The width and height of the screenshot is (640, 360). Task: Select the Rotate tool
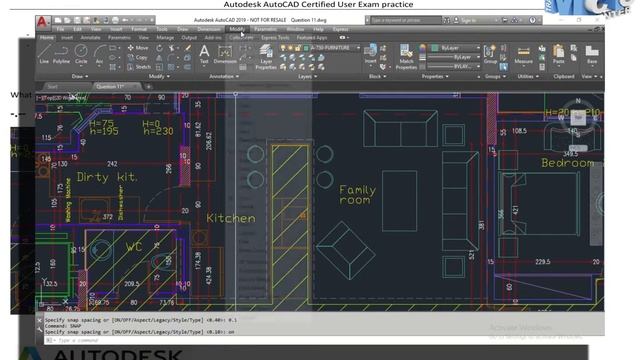(159, 48)
